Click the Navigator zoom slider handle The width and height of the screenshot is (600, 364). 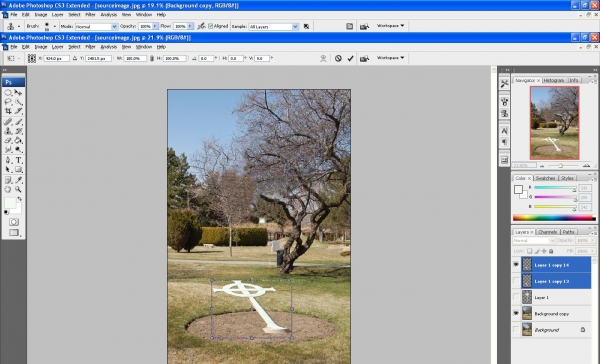click(x=561, y=166)
